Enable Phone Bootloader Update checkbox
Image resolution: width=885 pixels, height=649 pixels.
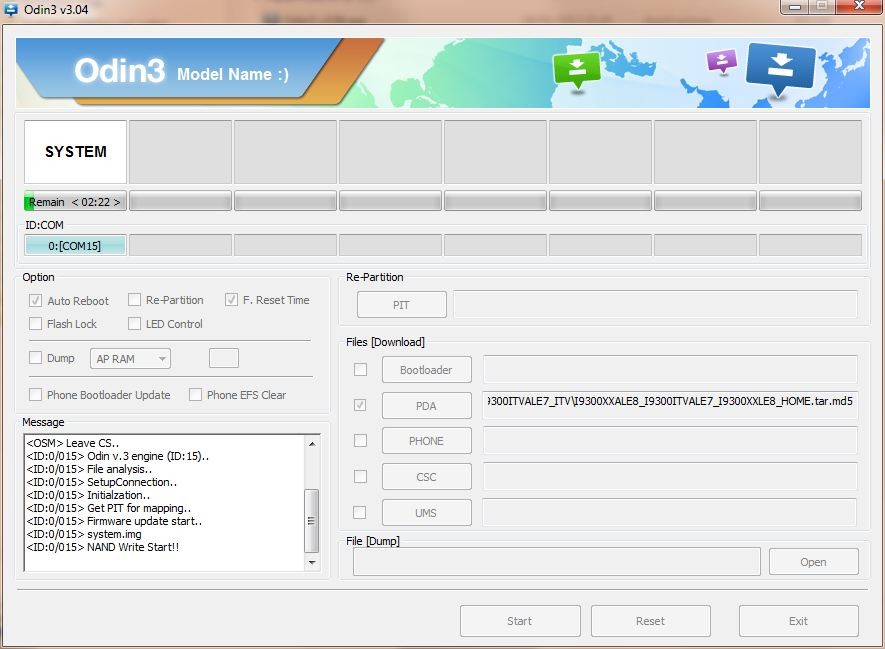coord(36,394)
